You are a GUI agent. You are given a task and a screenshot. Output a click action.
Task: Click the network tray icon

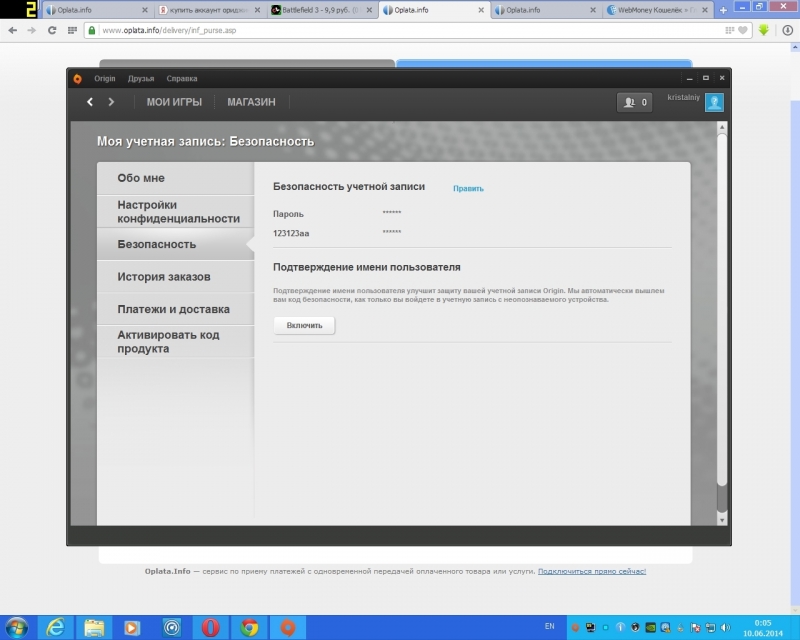point(710,627)
